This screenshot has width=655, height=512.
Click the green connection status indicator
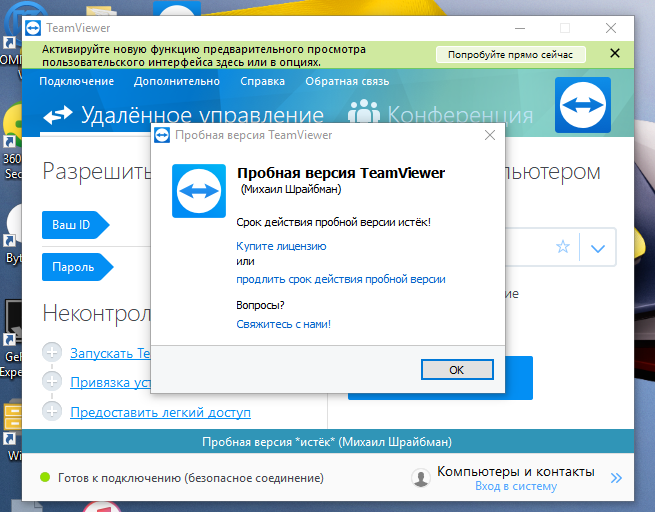point(45,477)
